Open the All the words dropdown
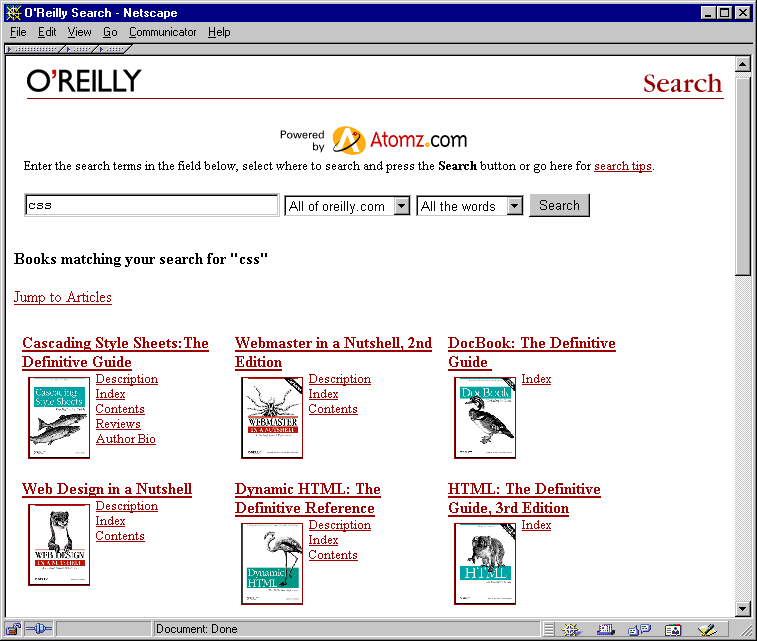 pyautogui.click(x=470, y=206)
